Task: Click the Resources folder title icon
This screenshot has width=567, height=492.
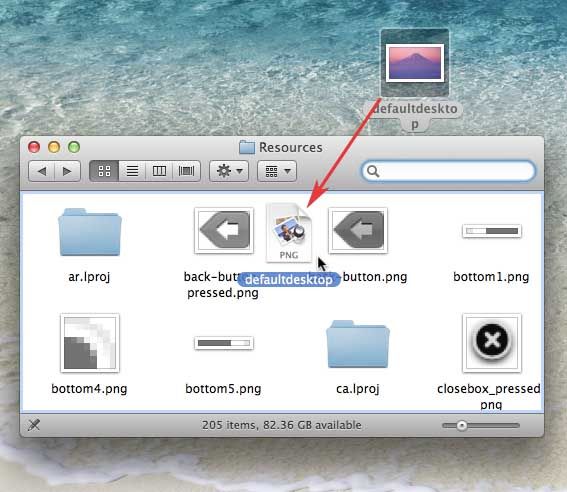Action: tap(247, 147)
